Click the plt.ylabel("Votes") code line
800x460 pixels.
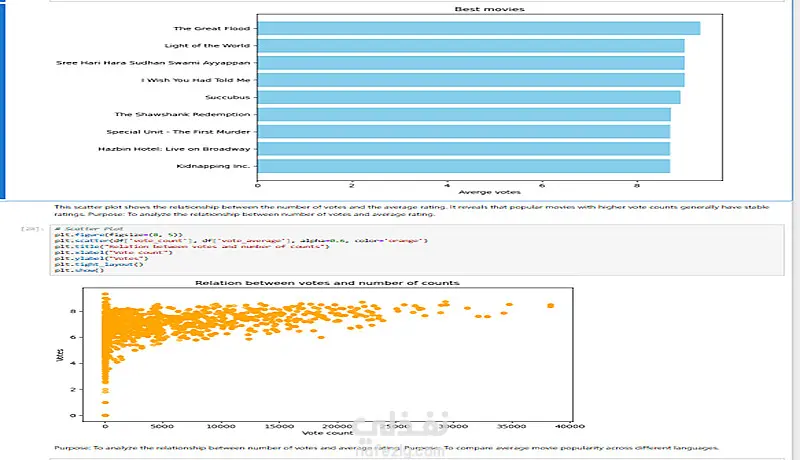[102, 259]
